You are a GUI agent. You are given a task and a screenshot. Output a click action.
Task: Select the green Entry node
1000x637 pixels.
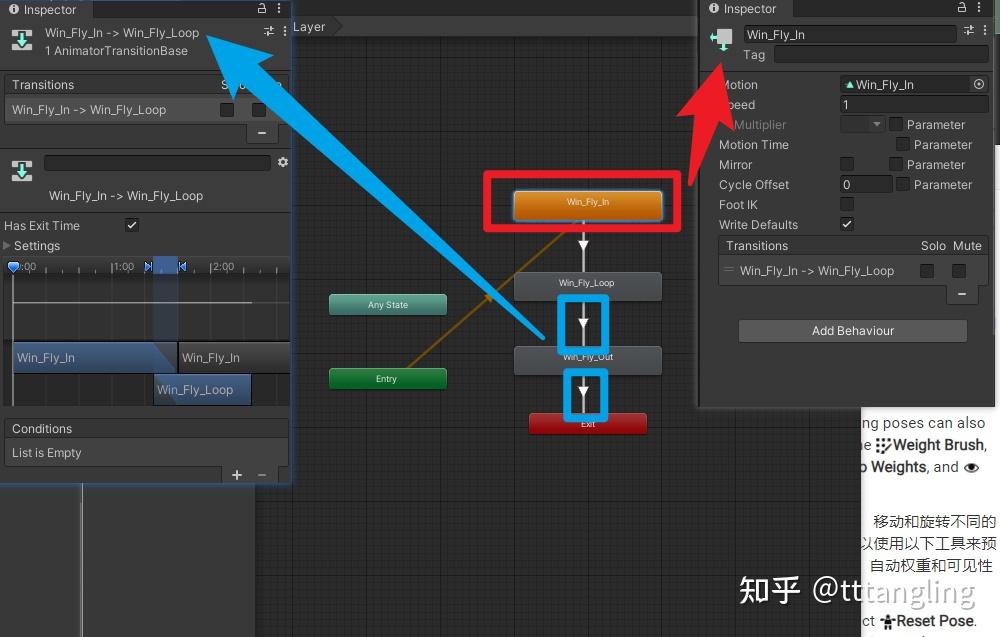coord(388,379)
